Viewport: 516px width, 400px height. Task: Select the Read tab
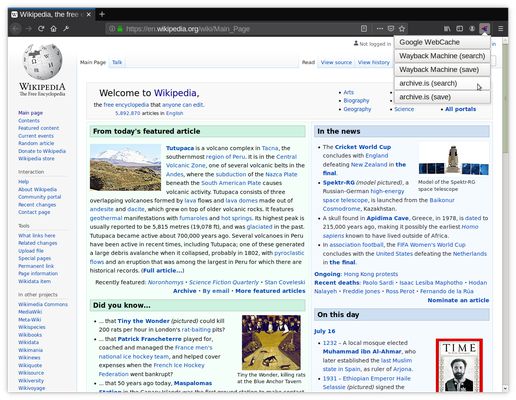[308, 62]
